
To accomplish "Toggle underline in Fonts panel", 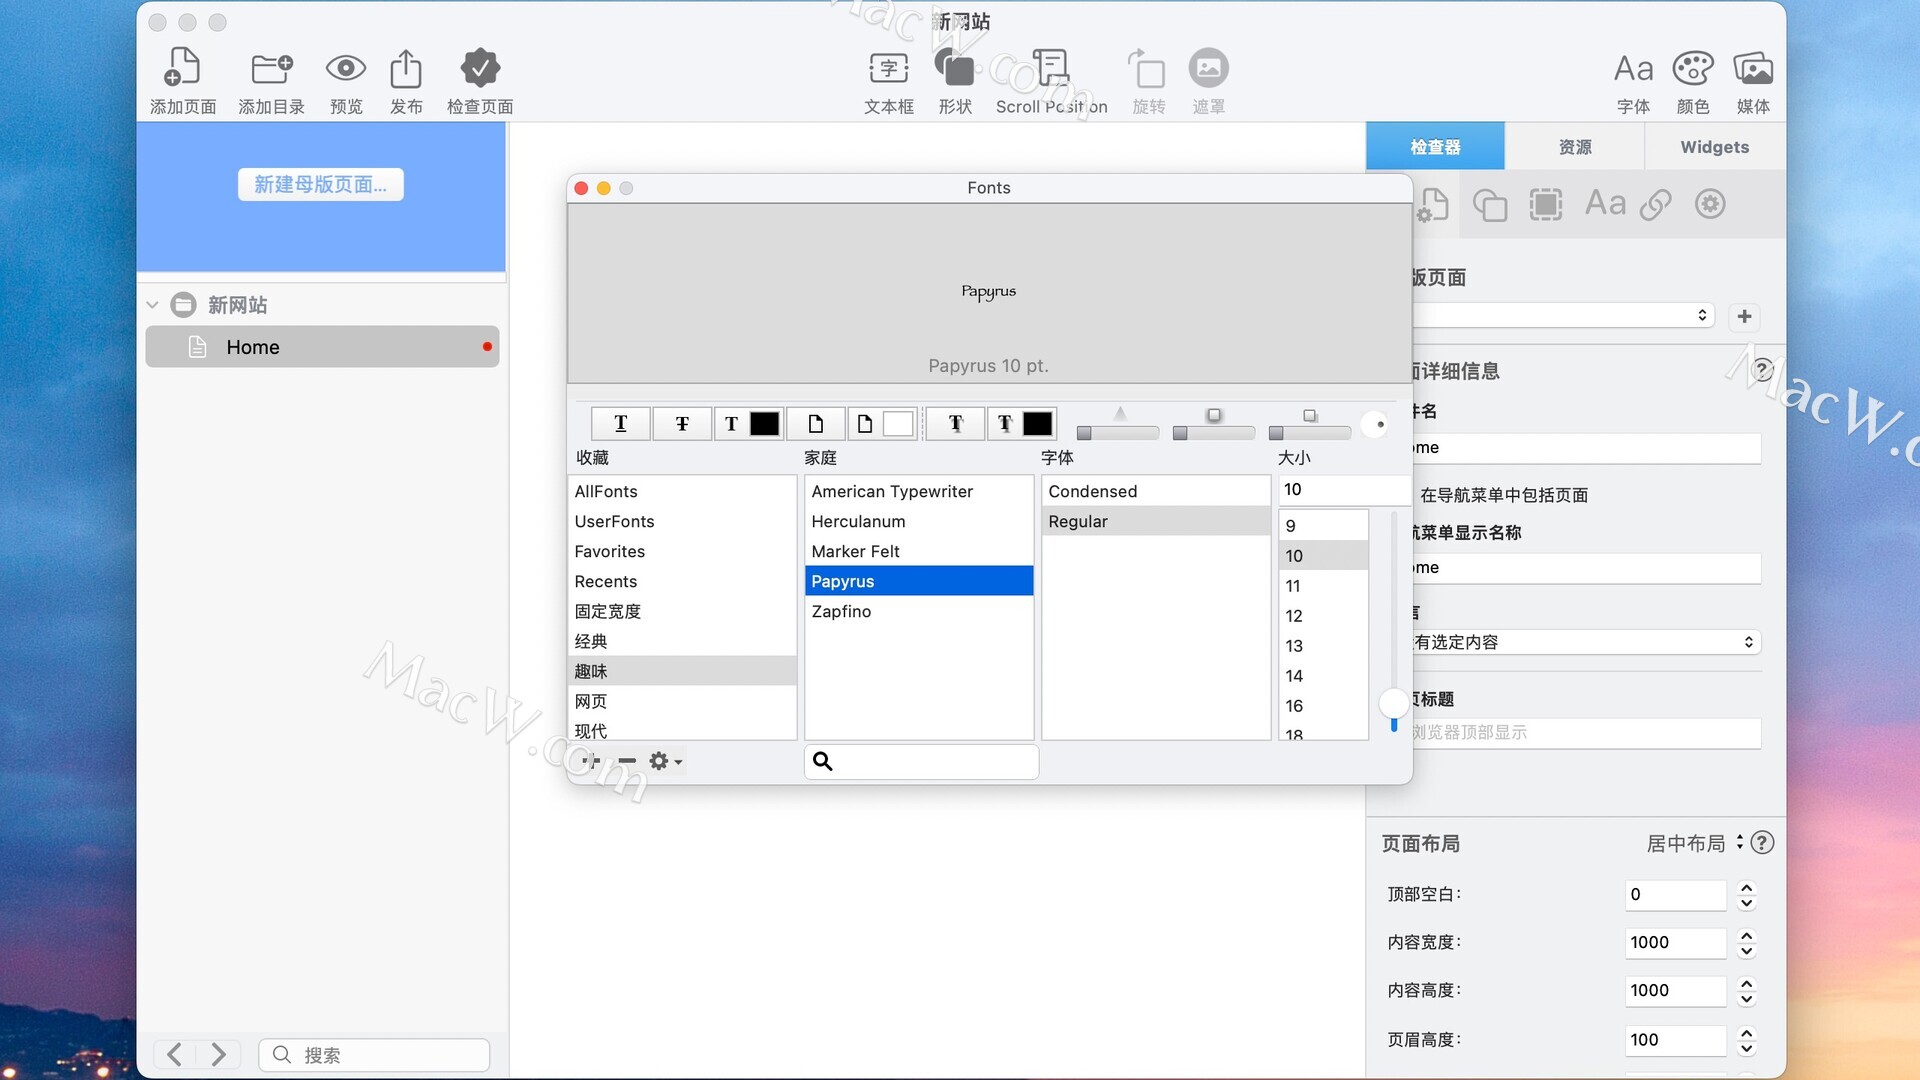I will [x=620, y=424].
